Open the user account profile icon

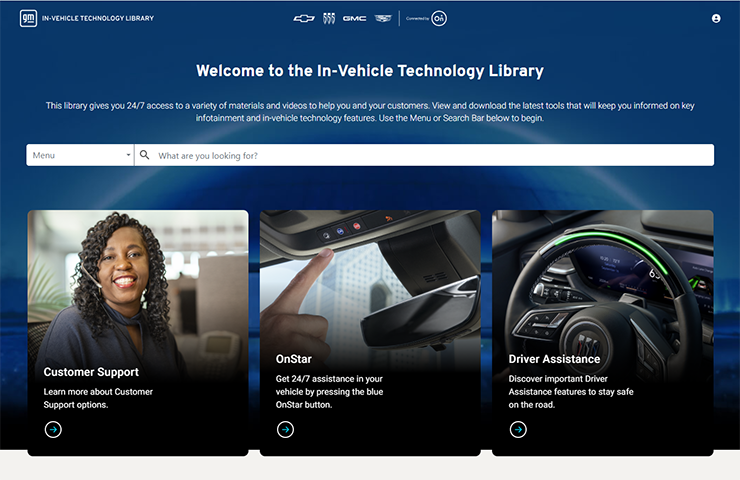[x=716, y=18]
